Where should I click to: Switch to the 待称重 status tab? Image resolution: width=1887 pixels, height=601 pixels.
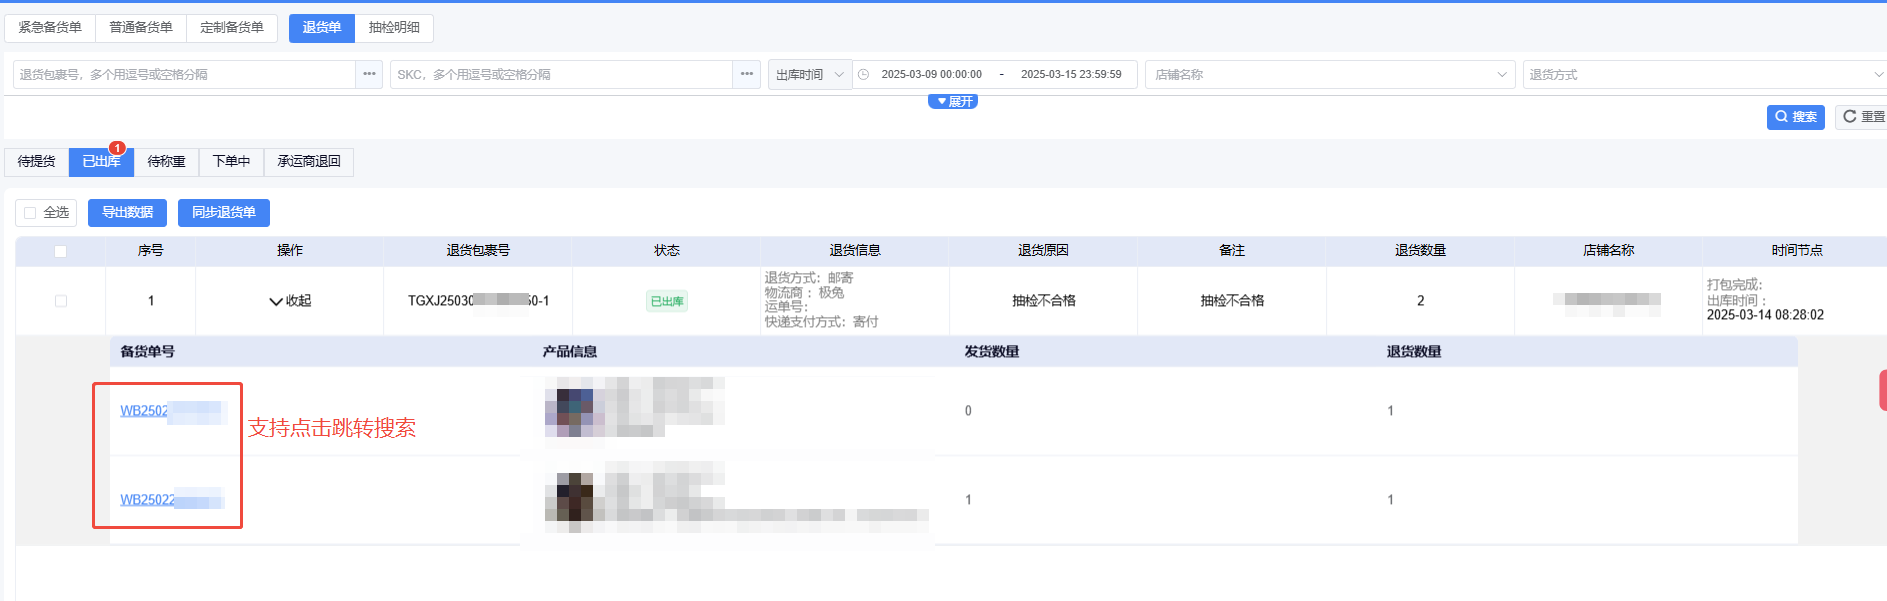click(166, 162)
